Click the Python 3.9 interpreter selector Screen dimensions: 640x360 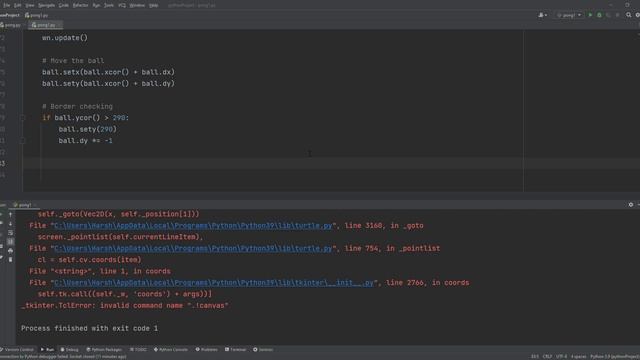(x=615, y=357)
